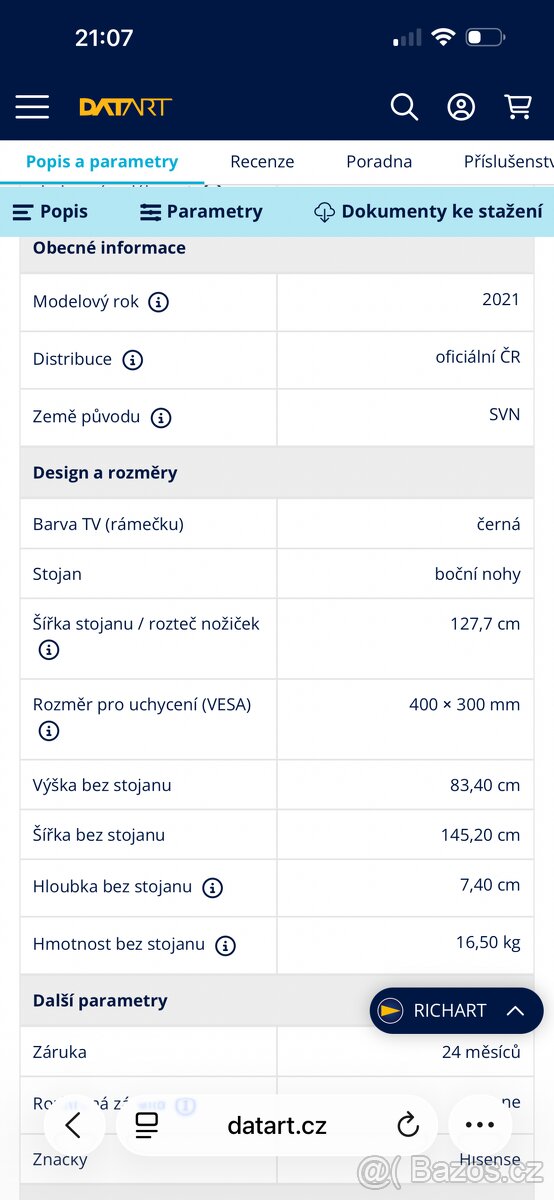The image size is (554, 1200).
Task: Switch to the Recenze tab
Action: pyautogui.click(x=262, y=161)
